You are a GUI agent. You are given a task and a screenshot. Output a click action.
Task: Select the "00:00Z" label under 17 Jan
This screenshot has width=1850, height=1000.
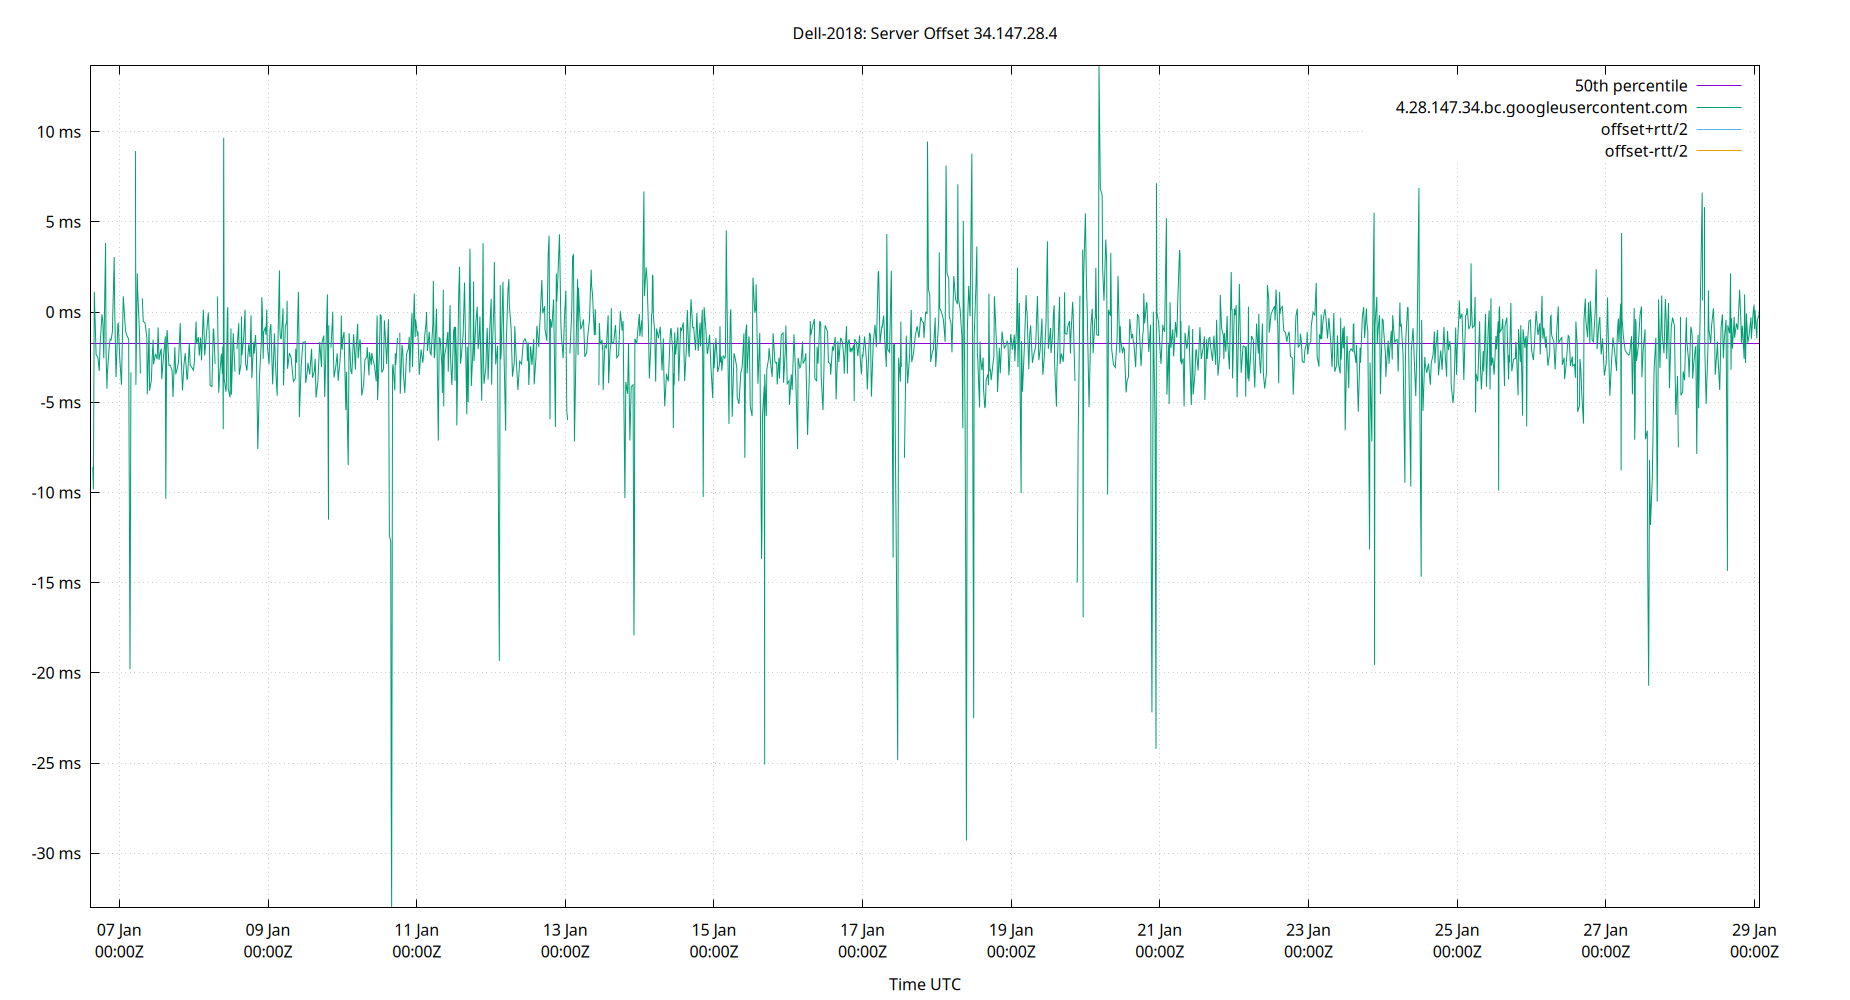(x=863, y=952)
